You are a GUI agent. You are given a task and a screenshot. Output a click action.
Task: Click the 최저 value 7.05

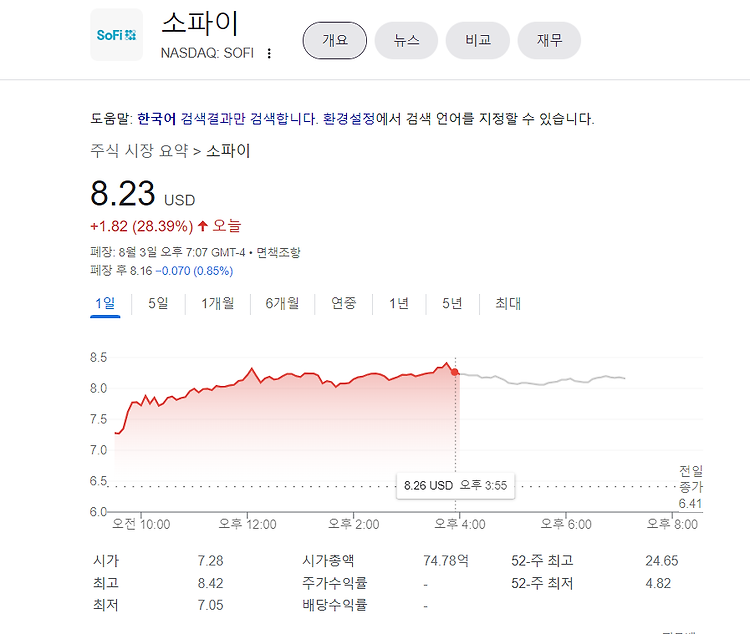210,605
